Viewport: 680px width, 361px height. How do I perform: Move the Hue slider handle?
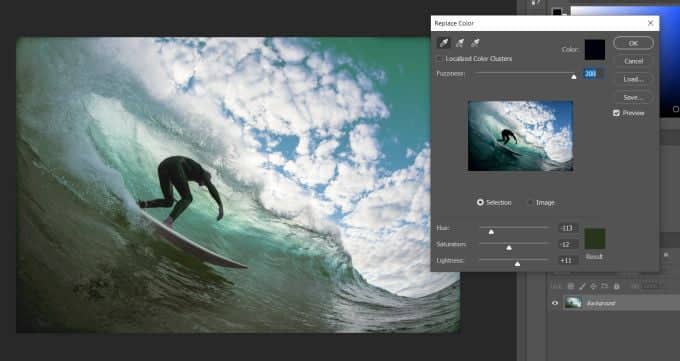click(x=491, y=232)
